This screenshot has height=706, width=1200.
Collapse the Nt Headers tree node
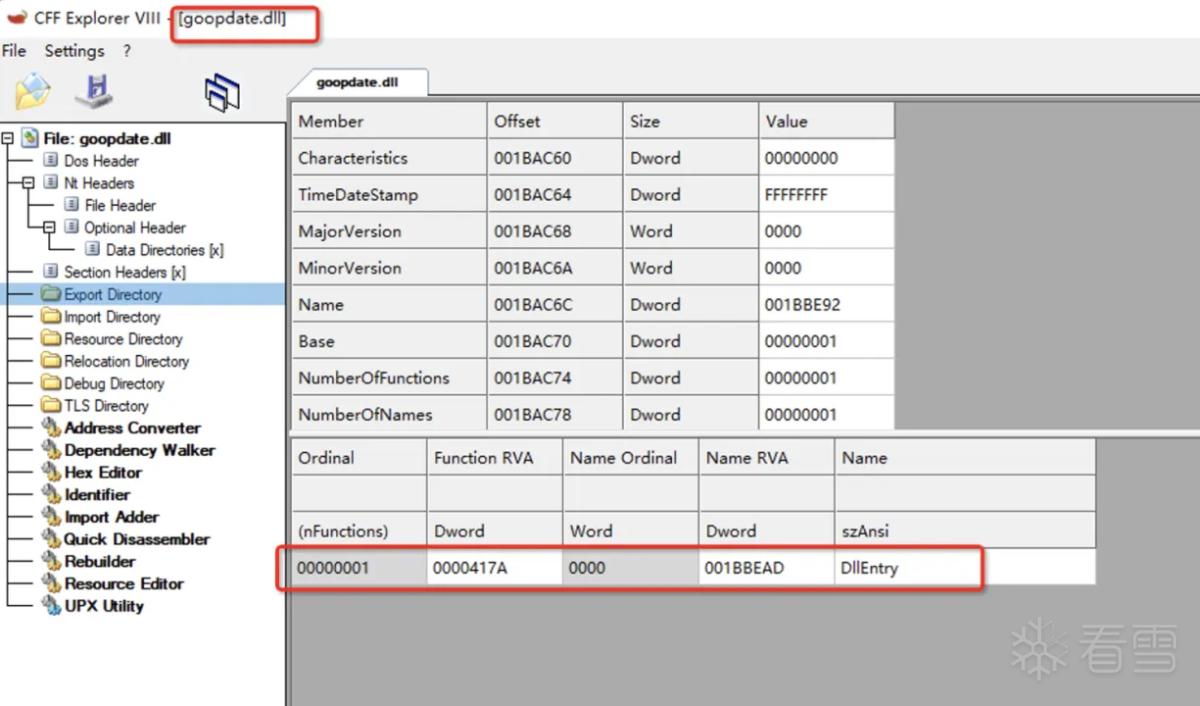pos(28,183)
